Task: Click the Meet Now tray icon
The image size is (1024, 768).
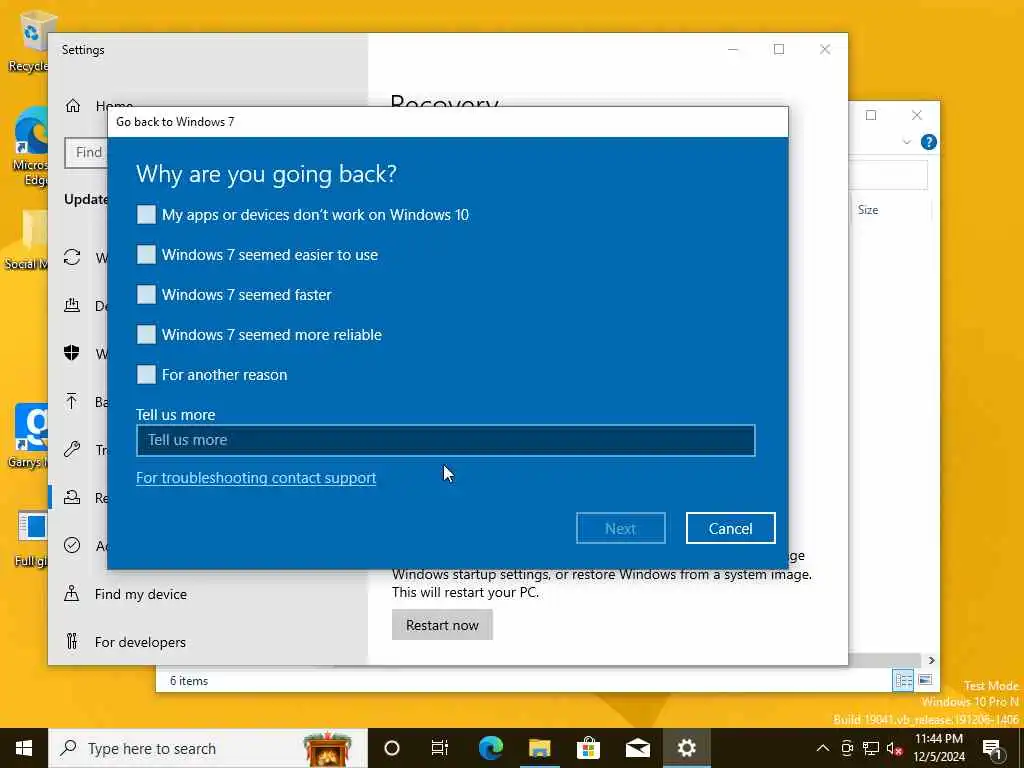Action: [847, 748]
